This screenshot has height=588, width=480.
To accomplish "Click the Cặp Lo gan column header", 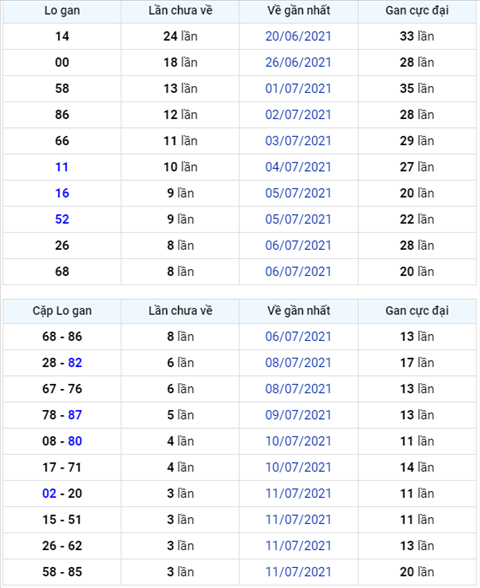I will point(62,311).
